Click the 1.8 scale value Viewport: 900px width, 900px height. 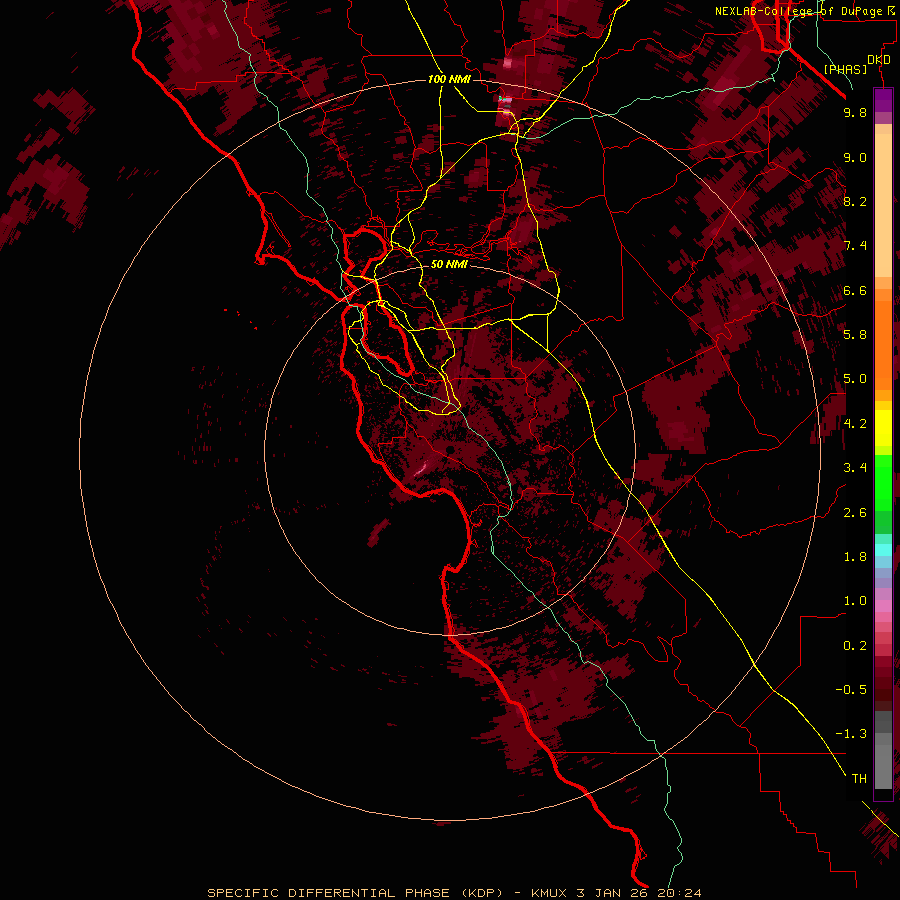pos(855,557)
